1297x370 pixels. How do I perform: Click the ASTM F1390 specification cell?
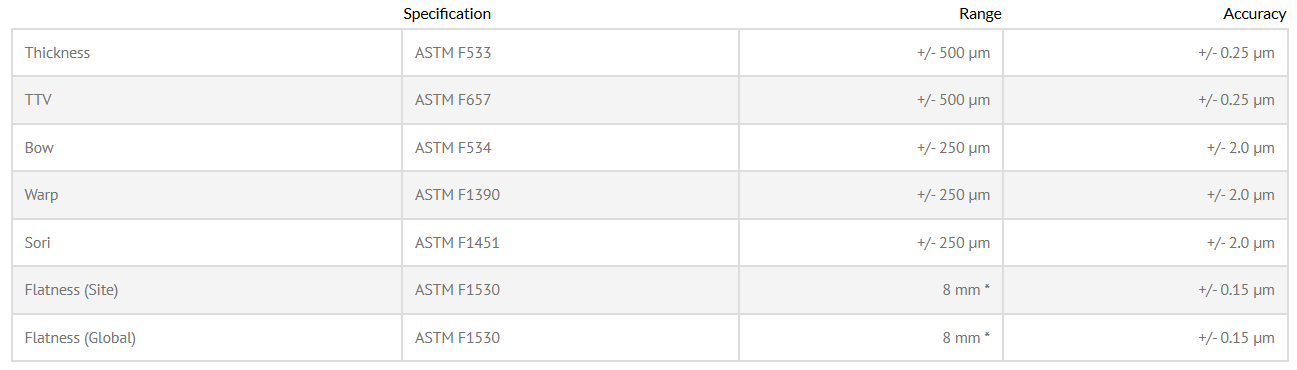(570, 195)
